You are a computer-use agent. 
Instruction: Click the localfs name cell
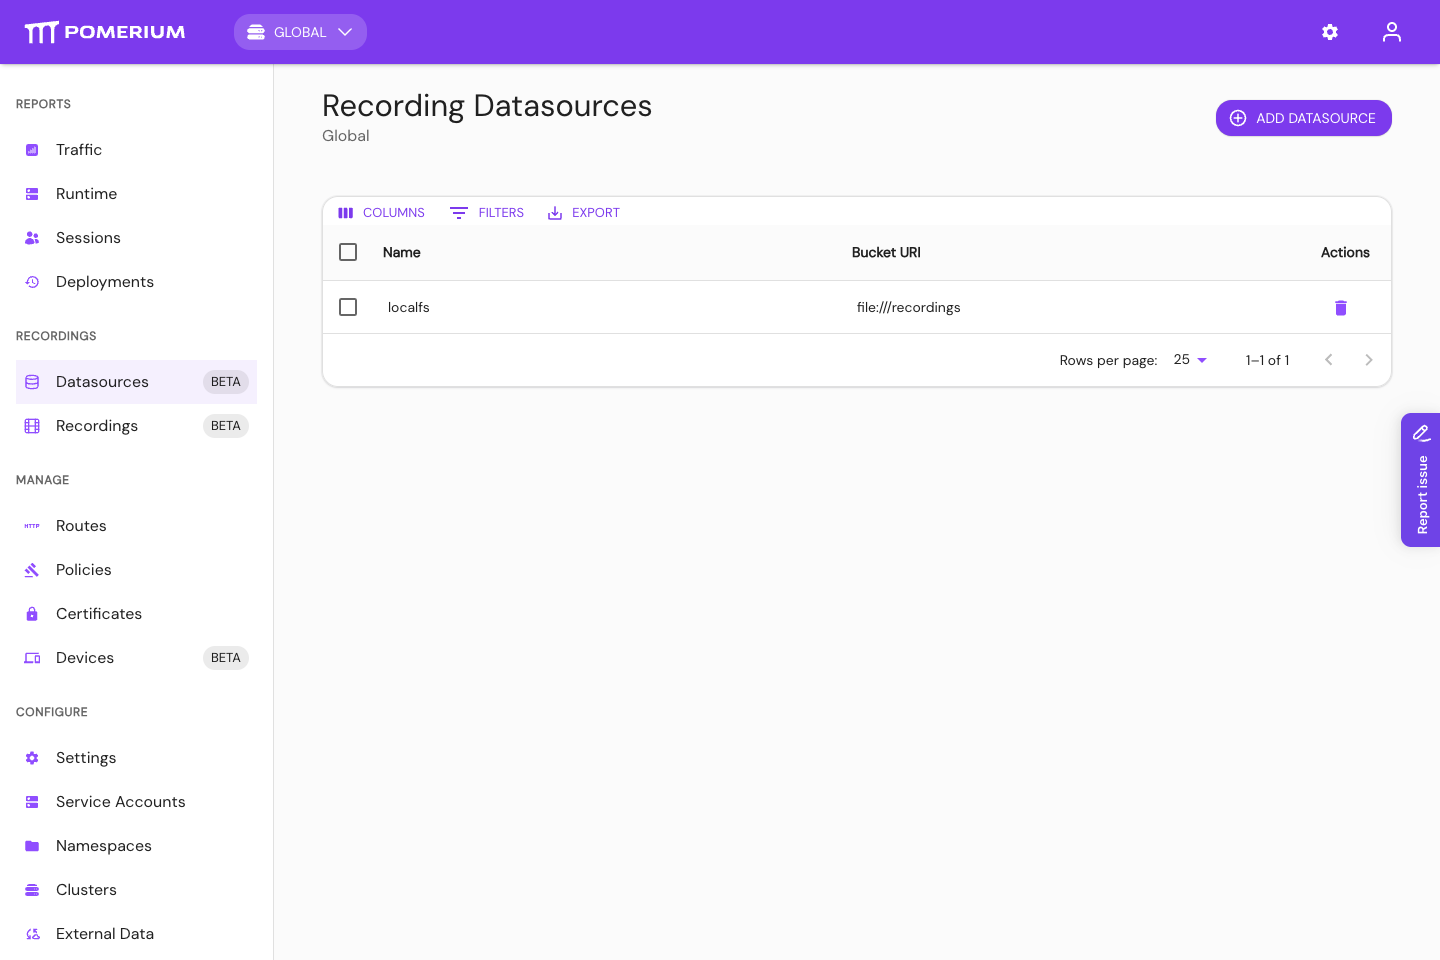pyautogui.click(x=409, y=307)
